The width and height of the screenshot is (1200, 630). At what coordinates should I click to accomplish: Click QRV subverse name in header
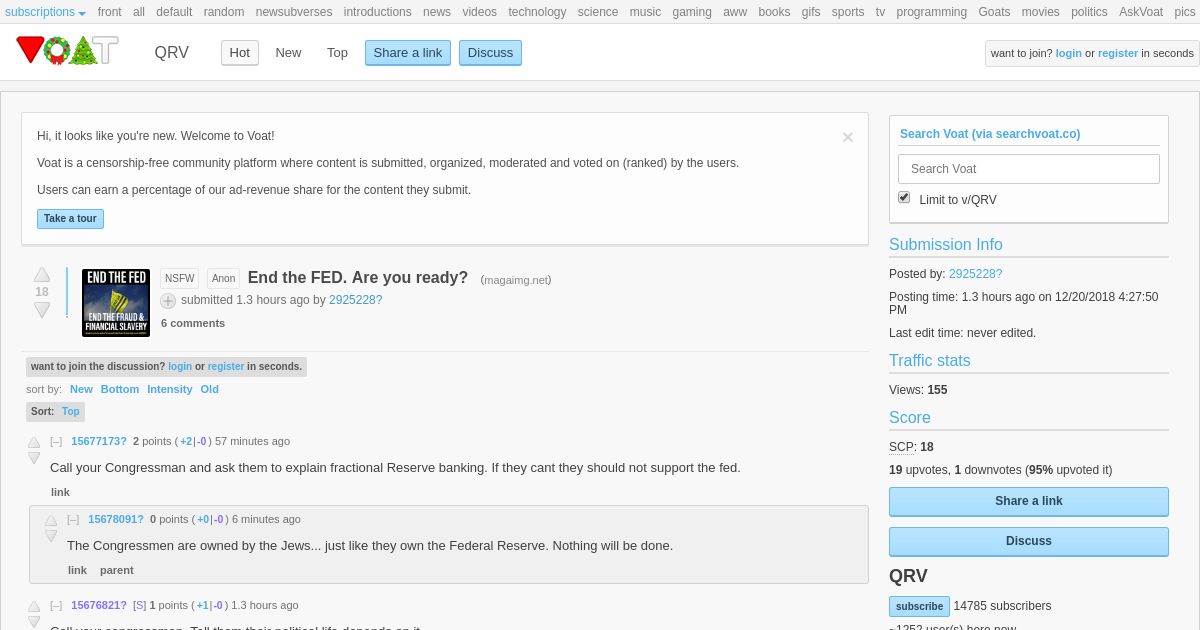pyautogui.click(x=171, y=53)
